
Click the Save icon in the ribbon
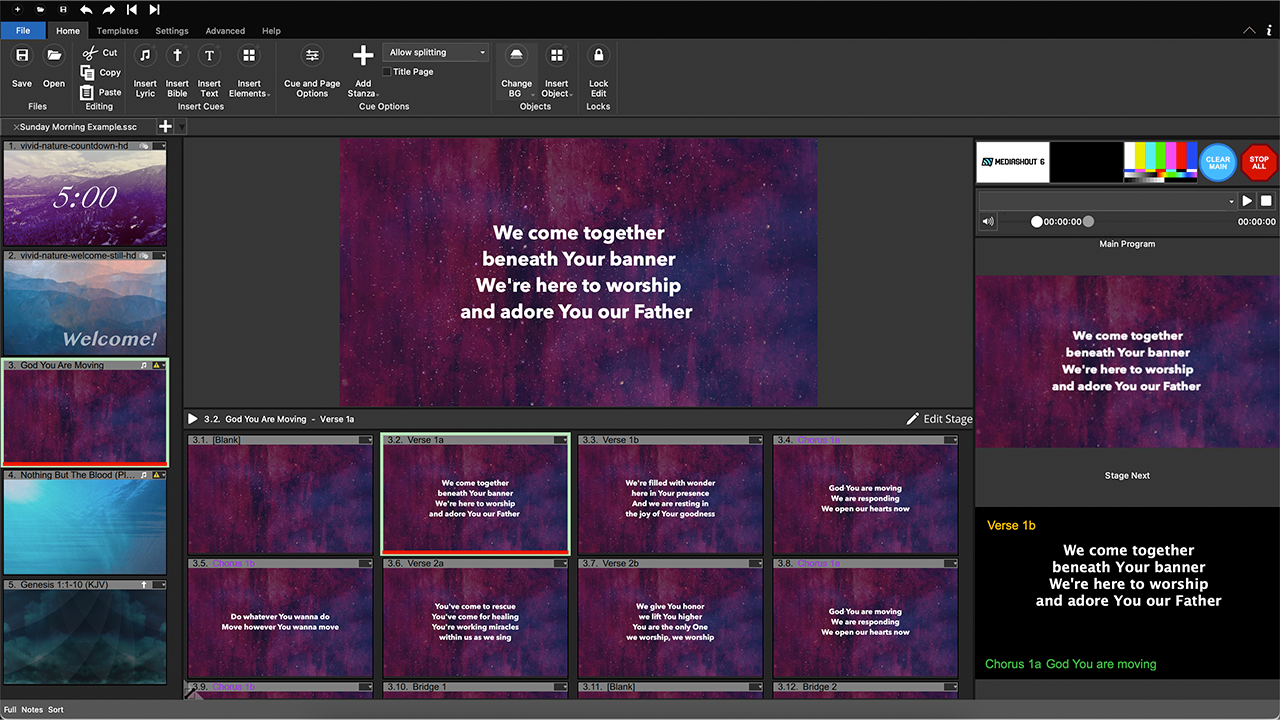(22, 56)
